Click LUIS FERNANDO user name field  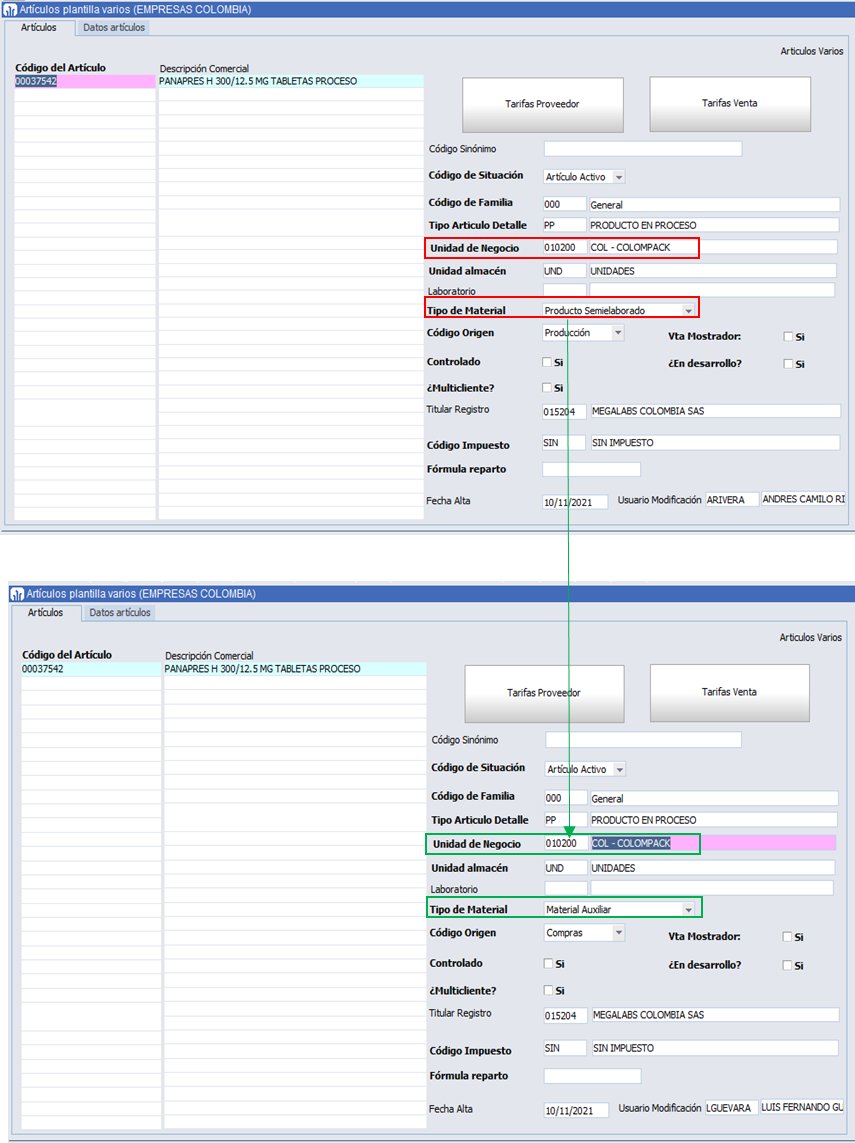[x=802, y=1107]
